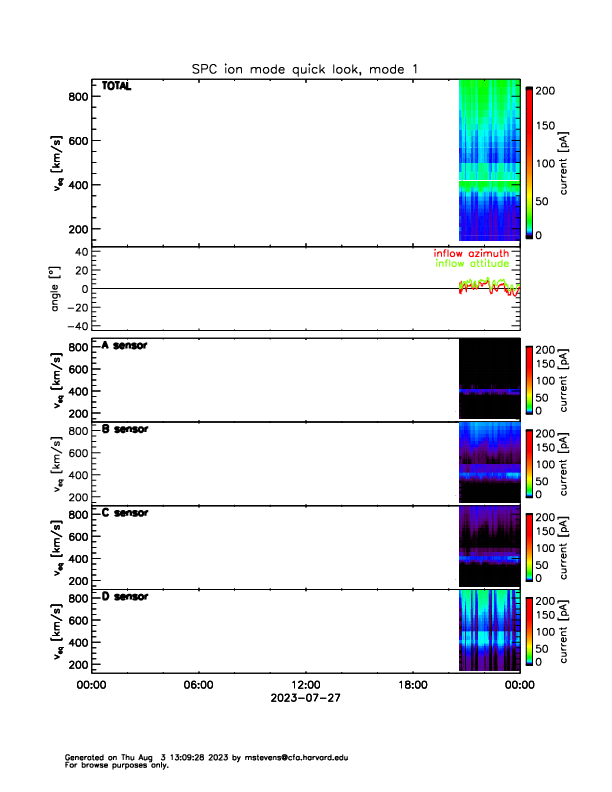Select the "C sensor" panel label
The height and width of the screenshot is (792, 612).
pyautogui.click(x=125, y=513)
